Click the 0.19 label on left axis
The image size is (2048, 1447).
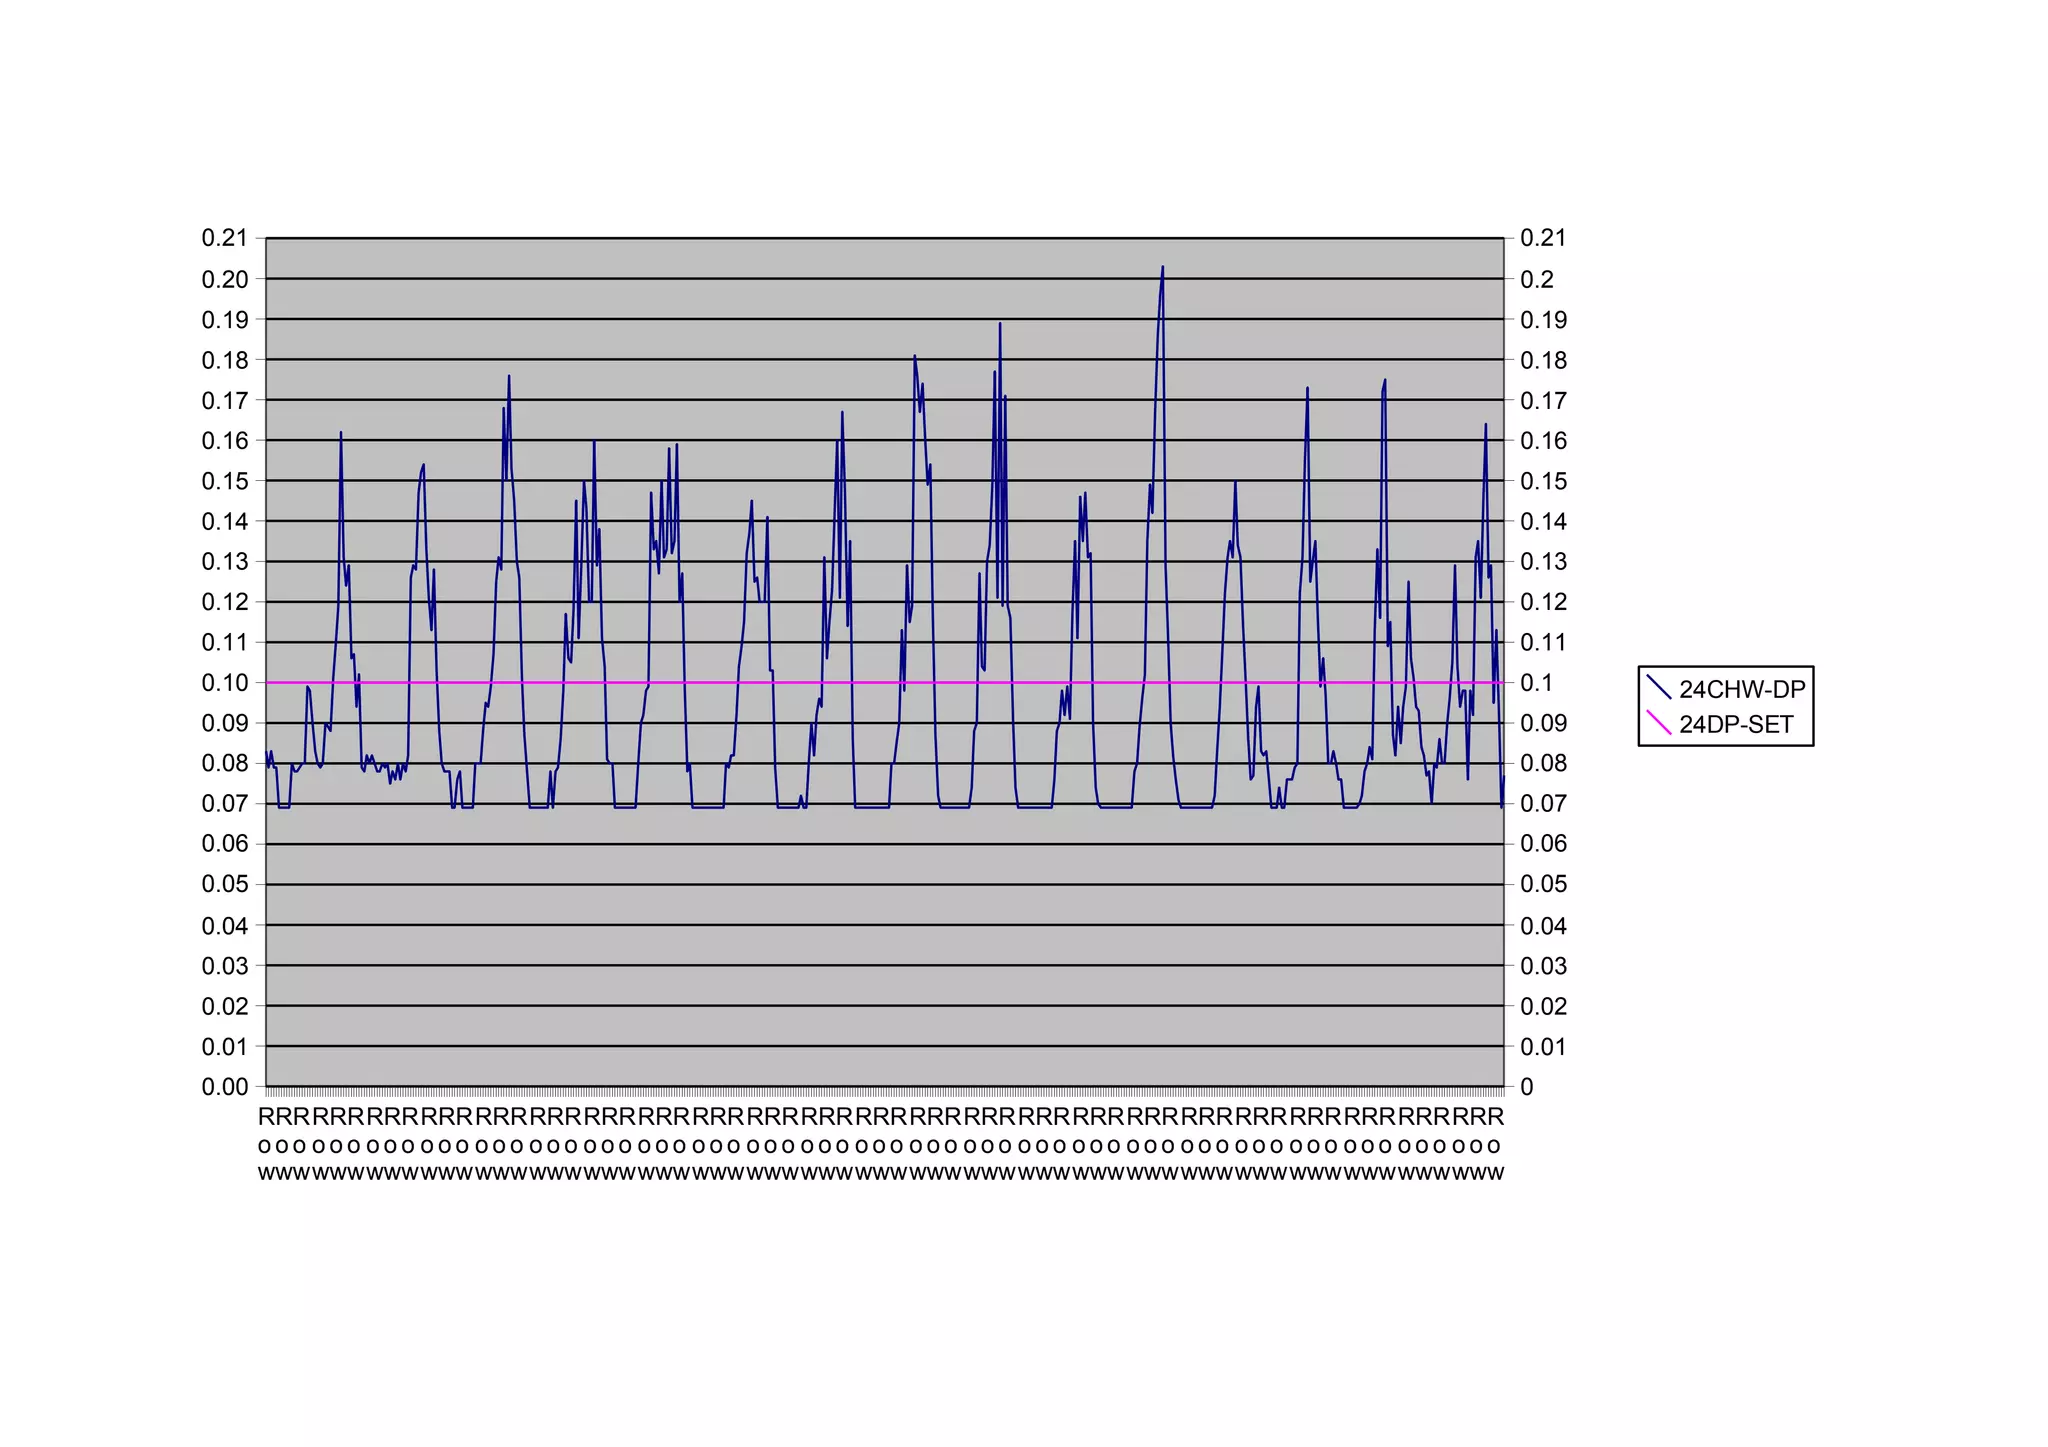(224, 320)
